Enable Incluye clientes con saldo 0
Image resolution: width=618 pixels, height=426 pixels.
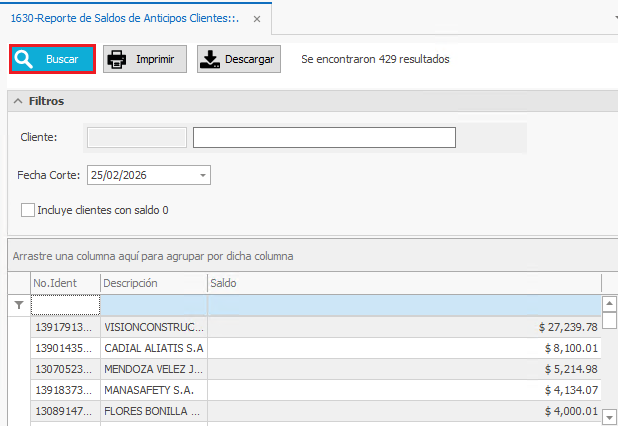click(x=28, y=210)
